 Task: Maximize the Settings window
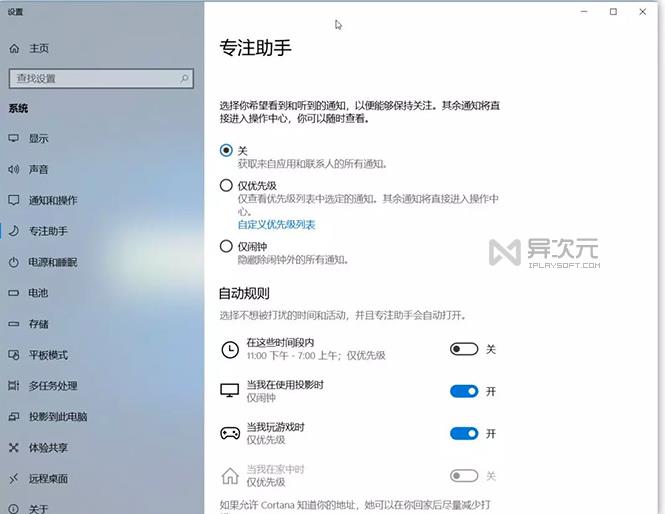(613, 12)
